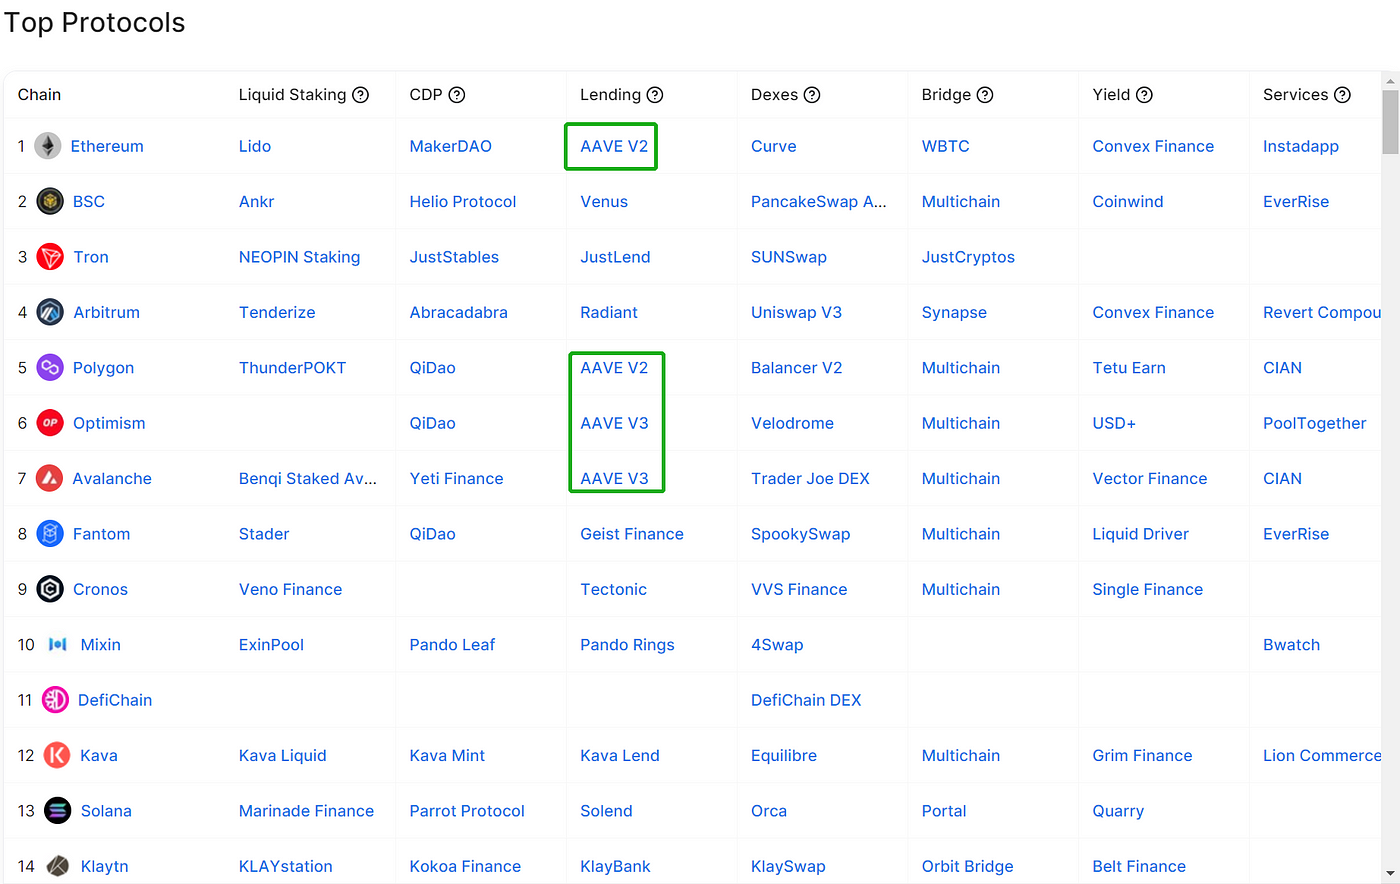1400x884 pixels.
Task: Open AAVE V2 in the Ethereum row
Action: tap(614, 146)
